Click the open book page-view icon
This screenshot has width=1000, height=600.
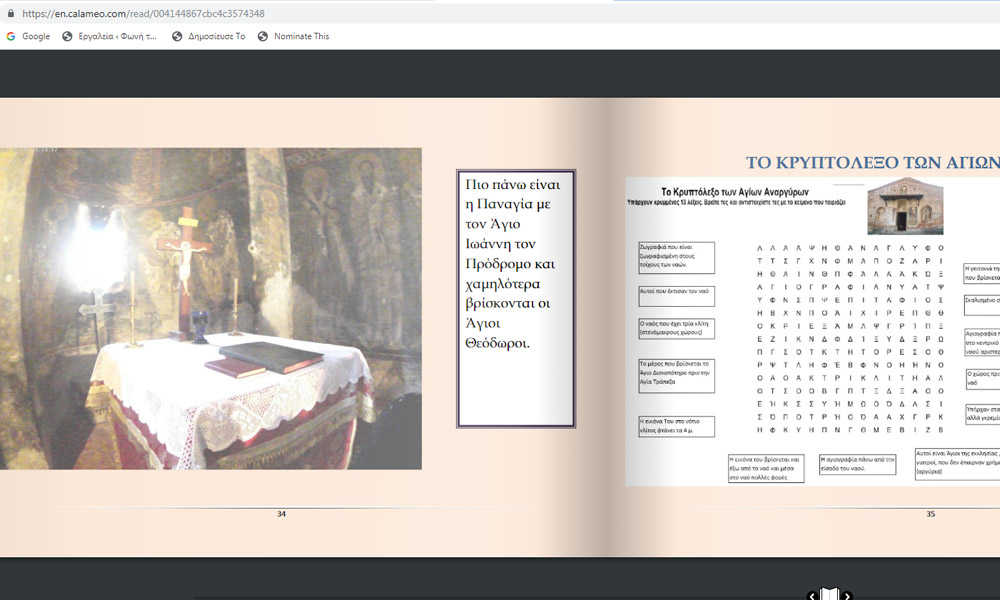[x=829, y=596]
